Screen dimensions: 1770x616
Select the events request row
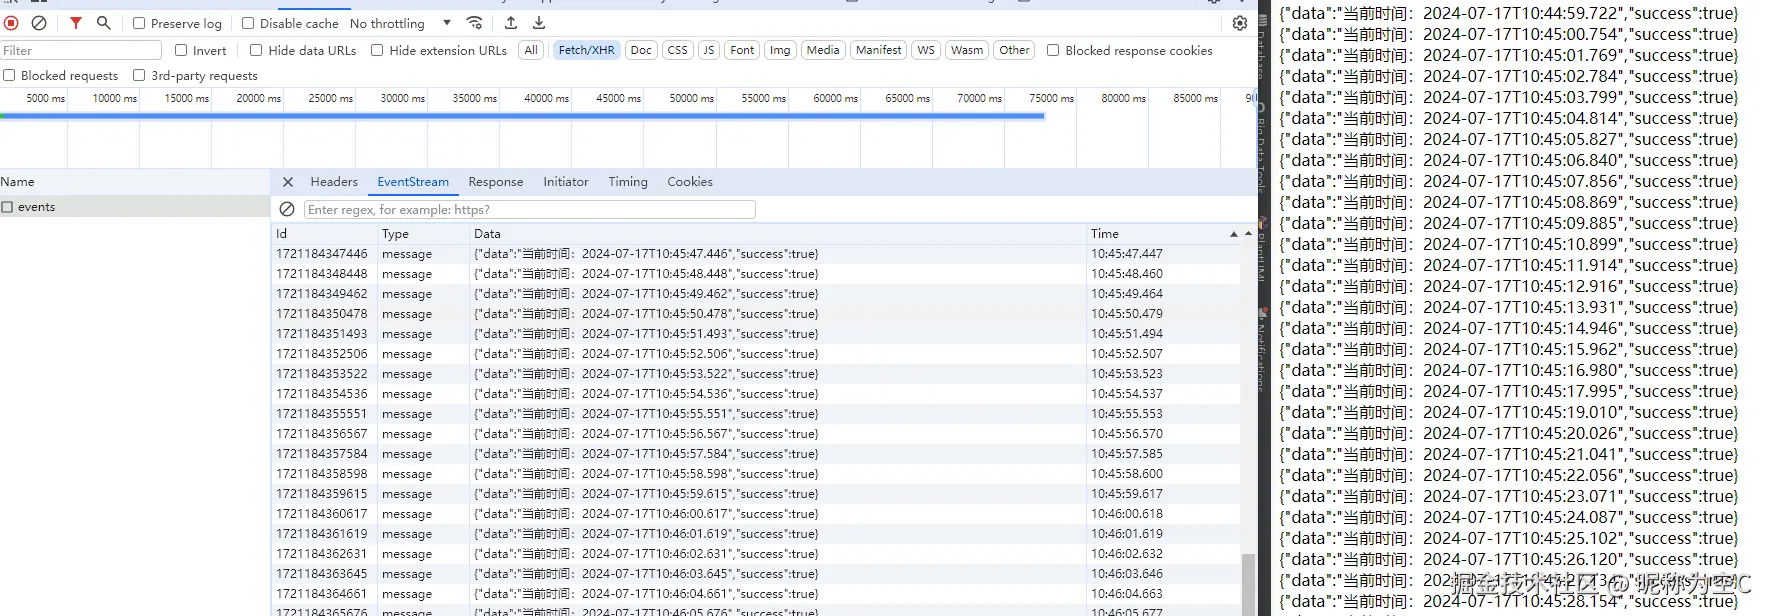pyautogui.click(x=135, y=207)
